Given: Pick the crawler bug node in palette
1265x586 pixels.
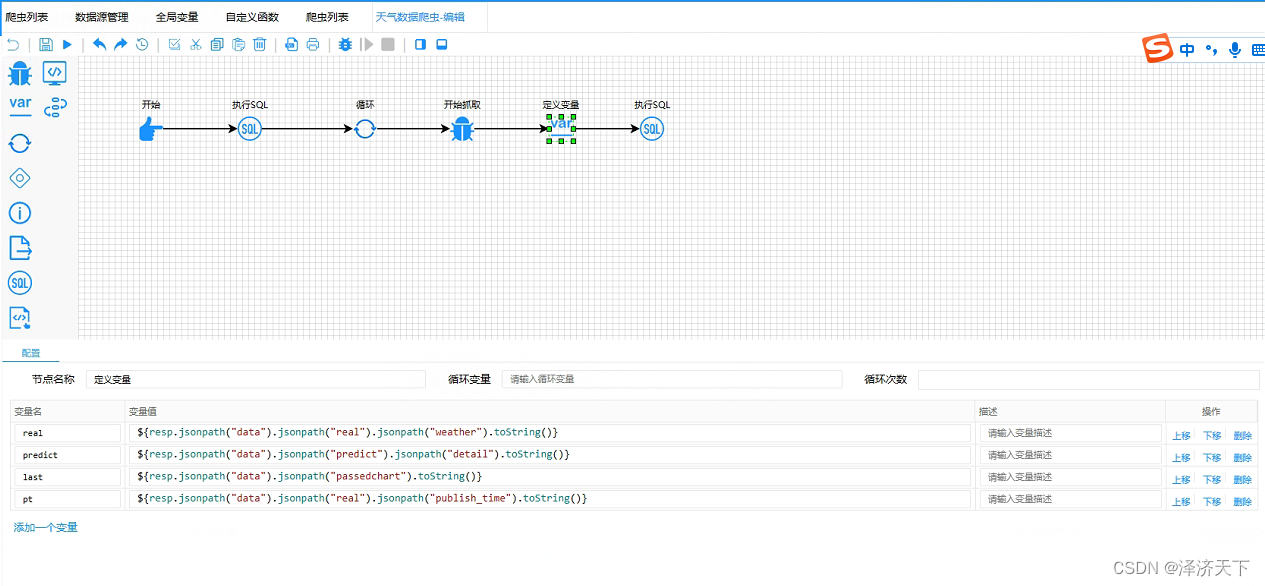Looking at the screenshot, I should (20, 73).
